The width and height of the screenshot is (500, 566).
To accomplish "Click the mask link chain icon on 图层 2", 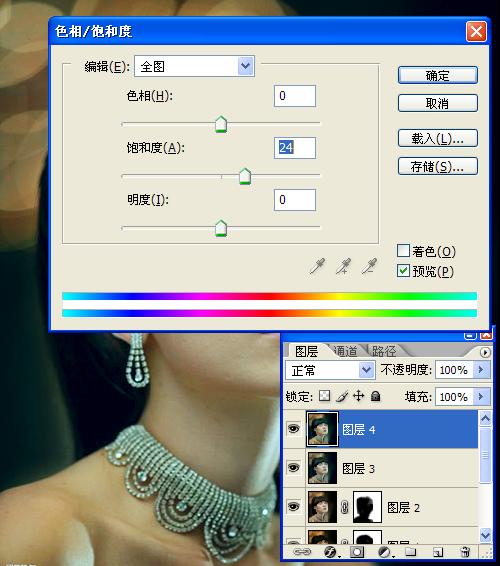I will point(344,507).
